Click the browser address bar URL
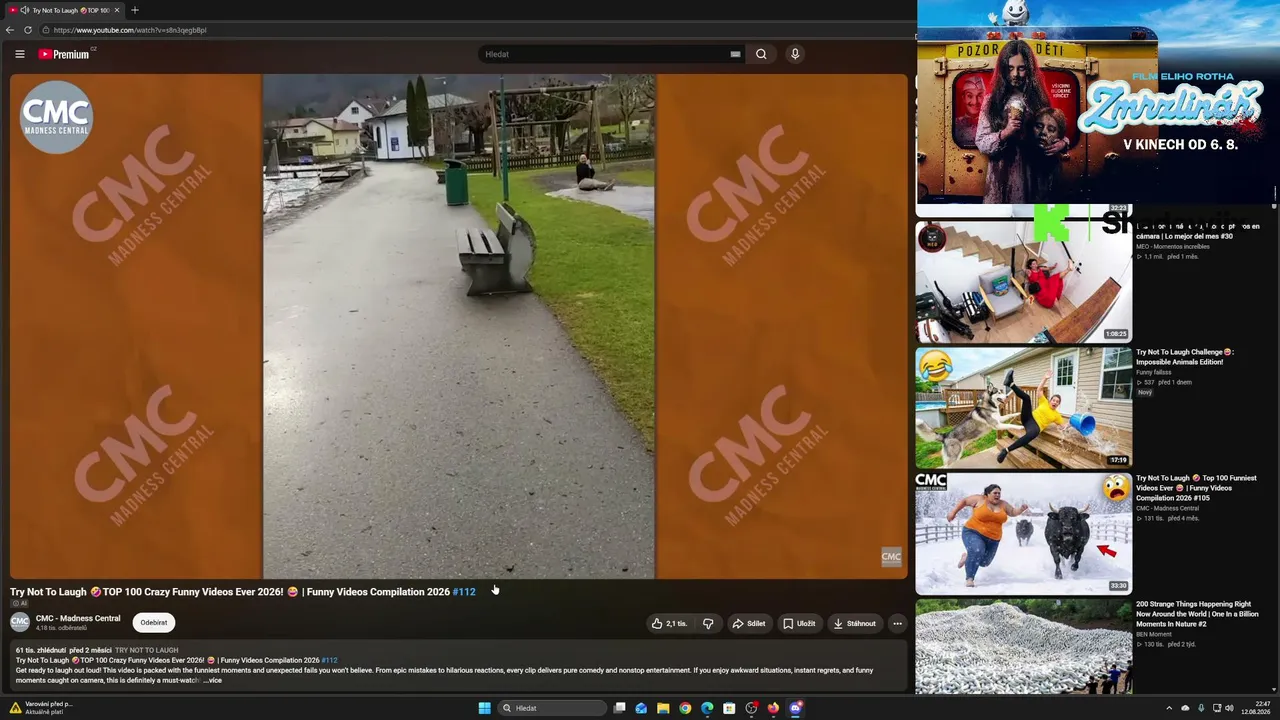The width and height of the screenshot is (1280, 720). pyautogui.click(x=130, y=30)
